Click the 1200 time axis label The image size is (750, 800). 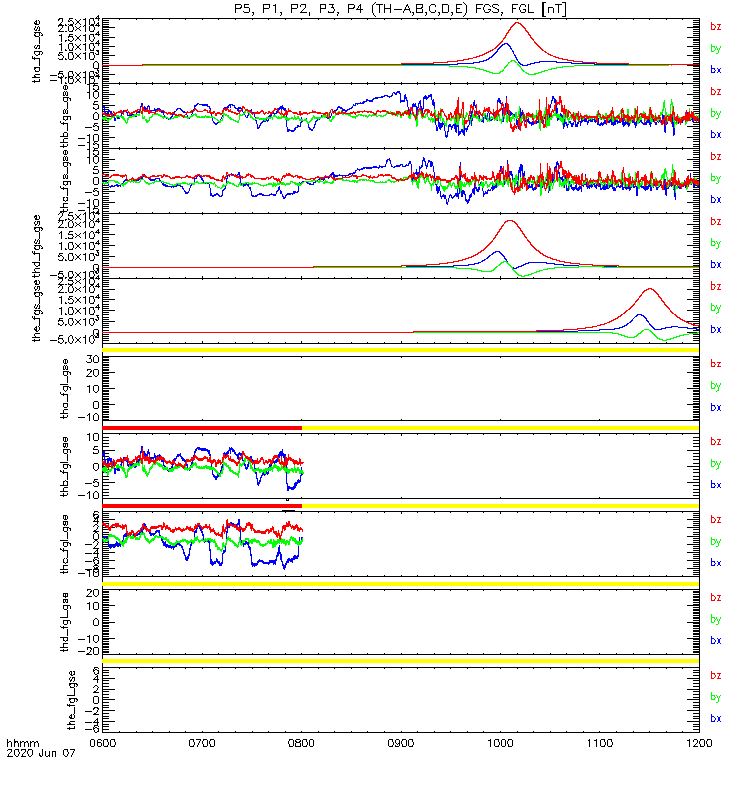(x=699, y=743)
